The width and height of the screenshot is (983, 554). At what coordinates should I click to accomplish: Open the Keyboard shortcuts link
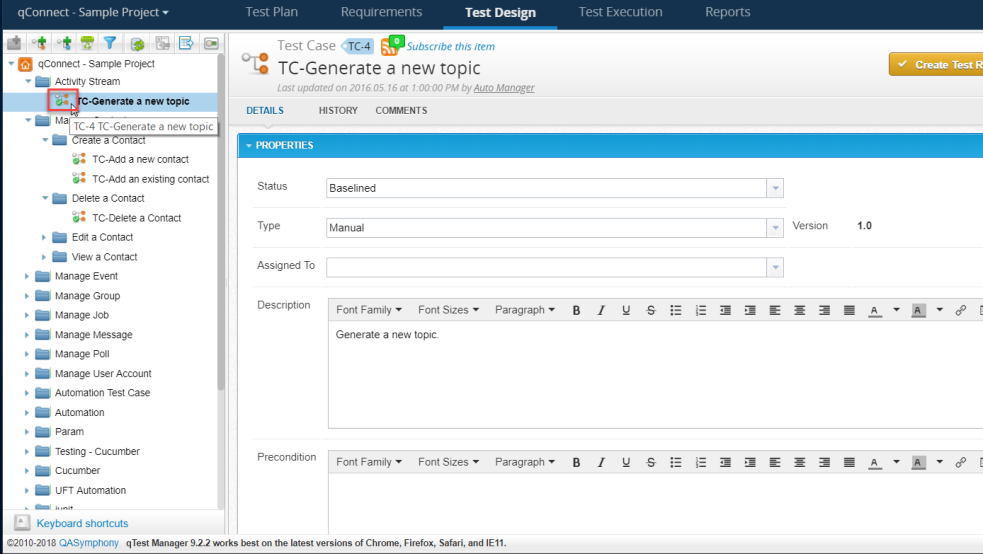coord(82,523)
